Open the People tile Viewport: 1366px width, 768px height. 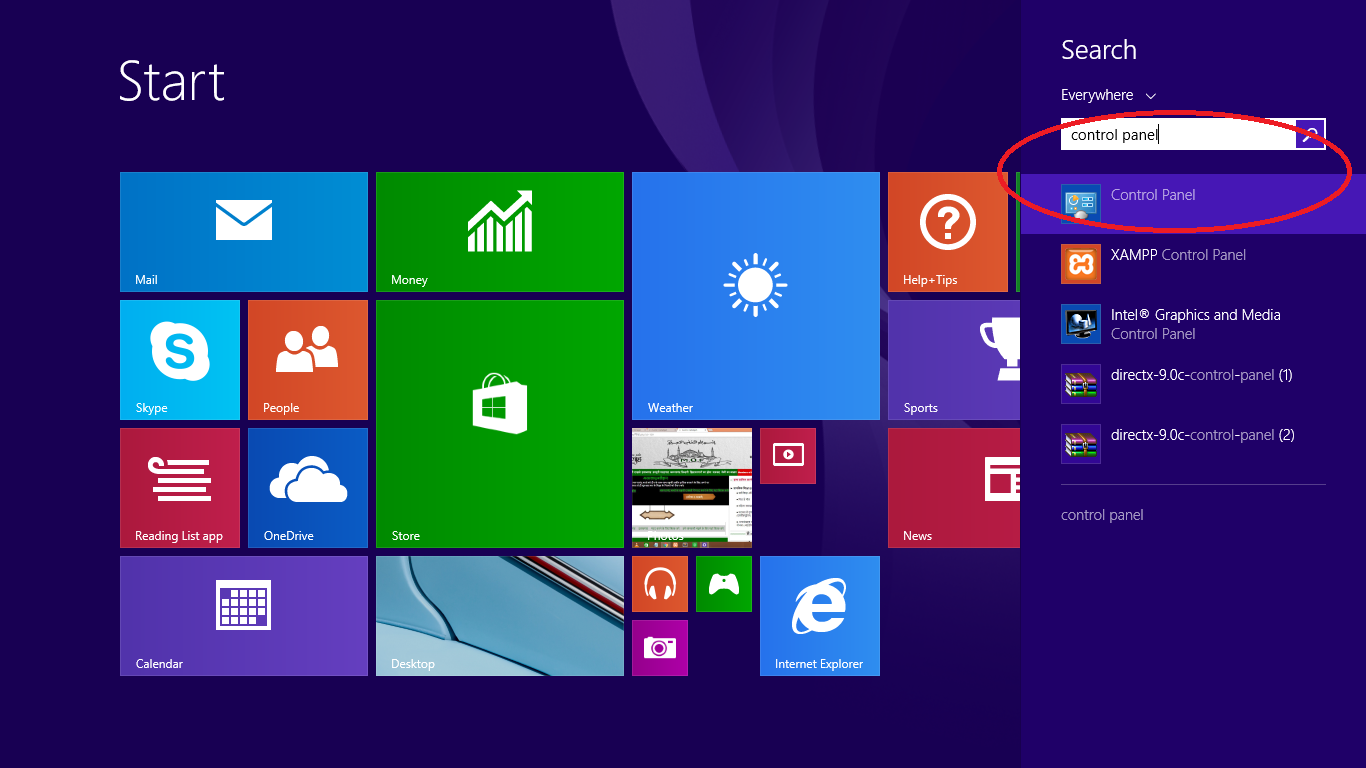[307, 359]
